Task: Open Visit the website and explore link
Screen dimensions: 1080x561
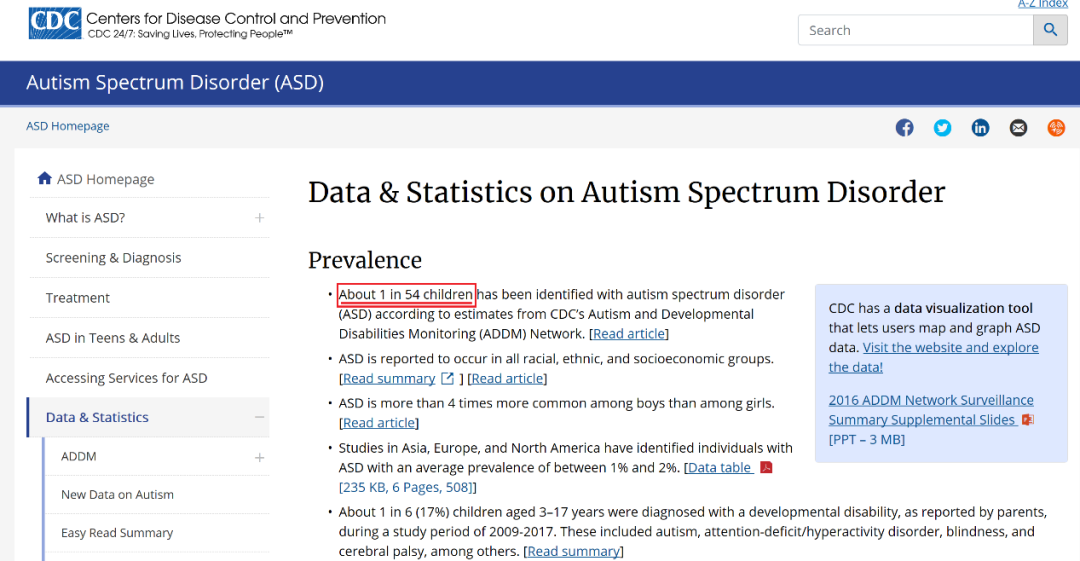Action: tap(933, 357)
